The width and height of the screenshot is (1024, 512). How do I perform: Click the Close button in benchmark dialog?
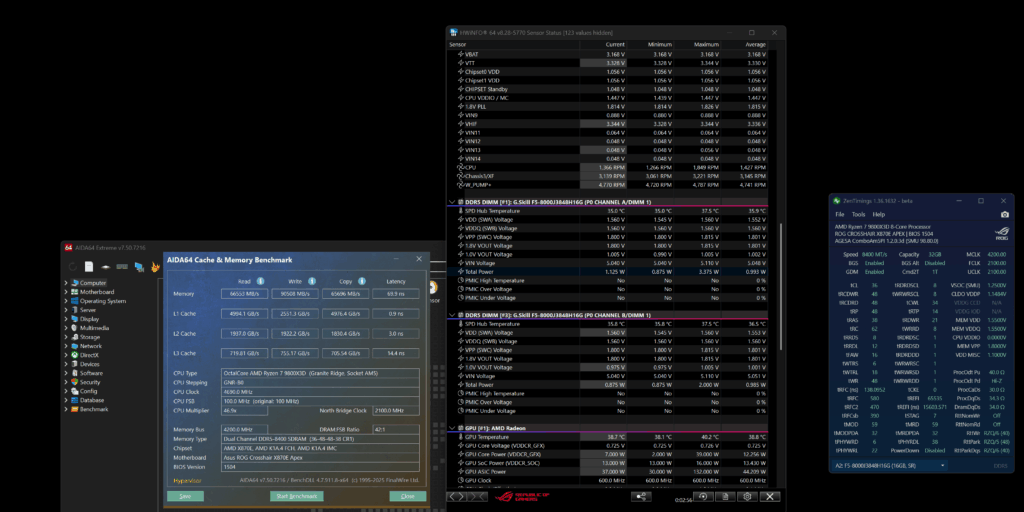tap(408, 496)
